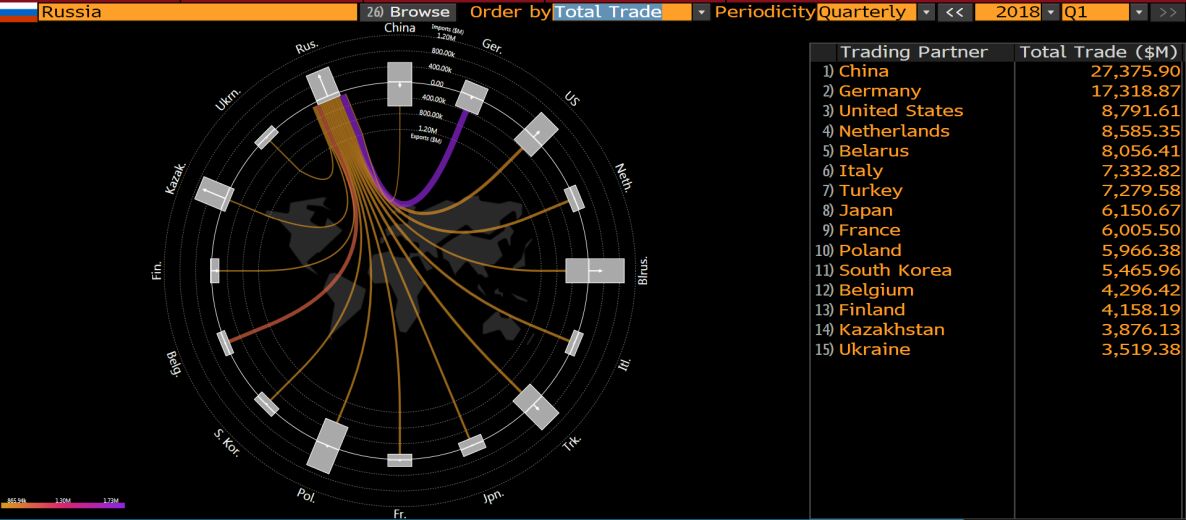Click the 8,585.35 total trade value

tap(1140, 131)
